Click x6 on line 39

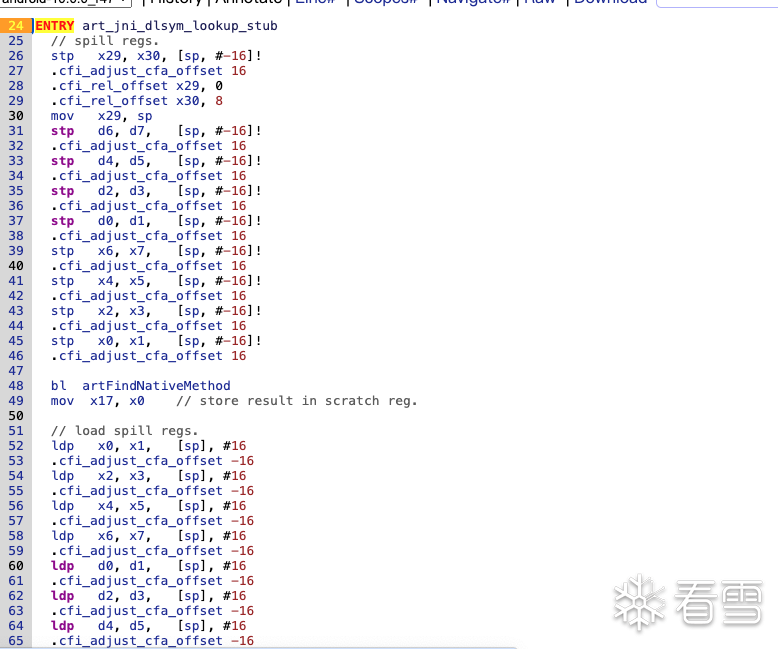(106, 251)
